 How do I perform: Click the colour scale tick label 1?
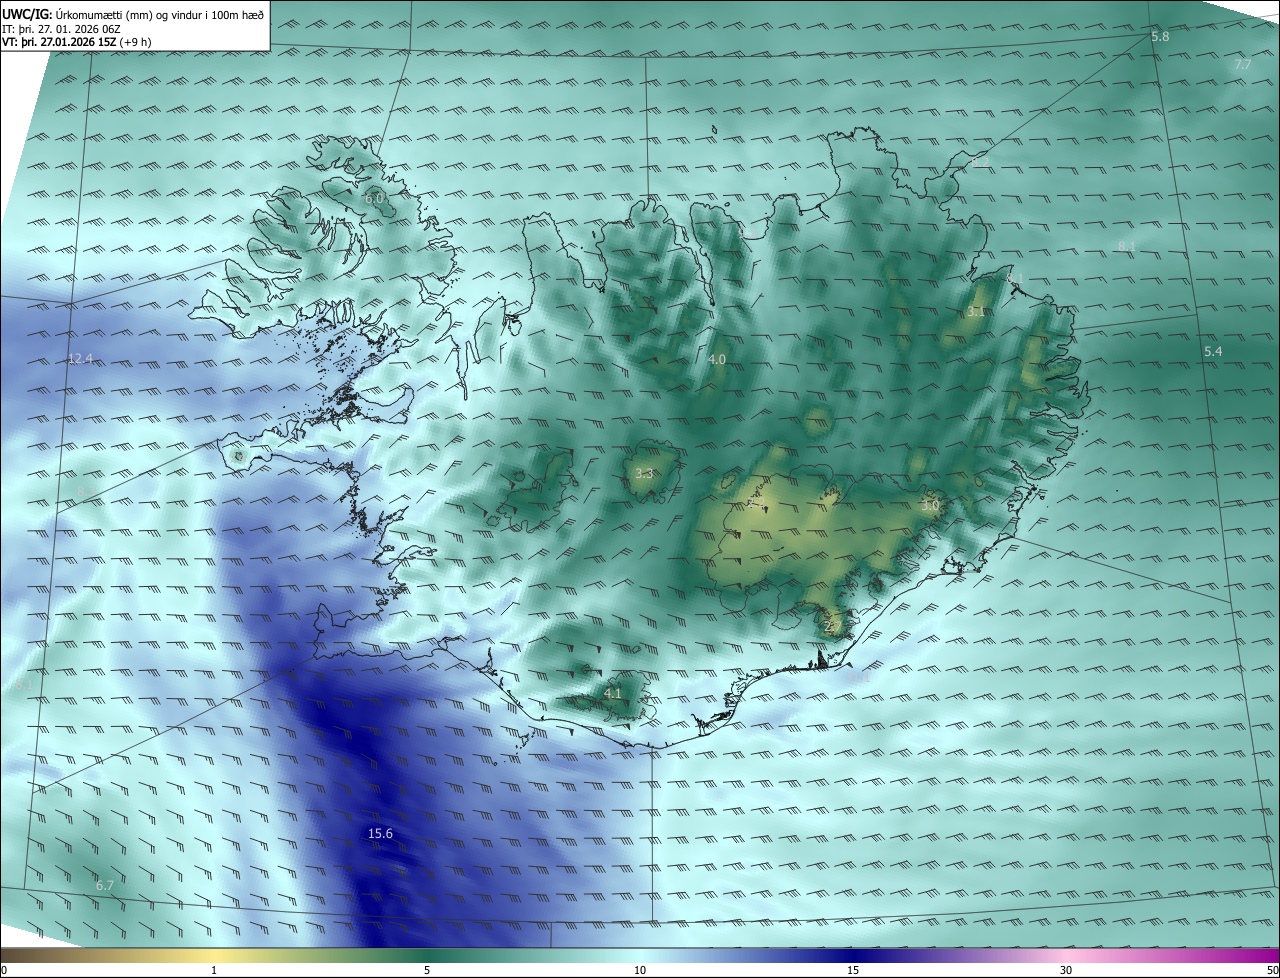pyautogui.click(x=214, y=970)
